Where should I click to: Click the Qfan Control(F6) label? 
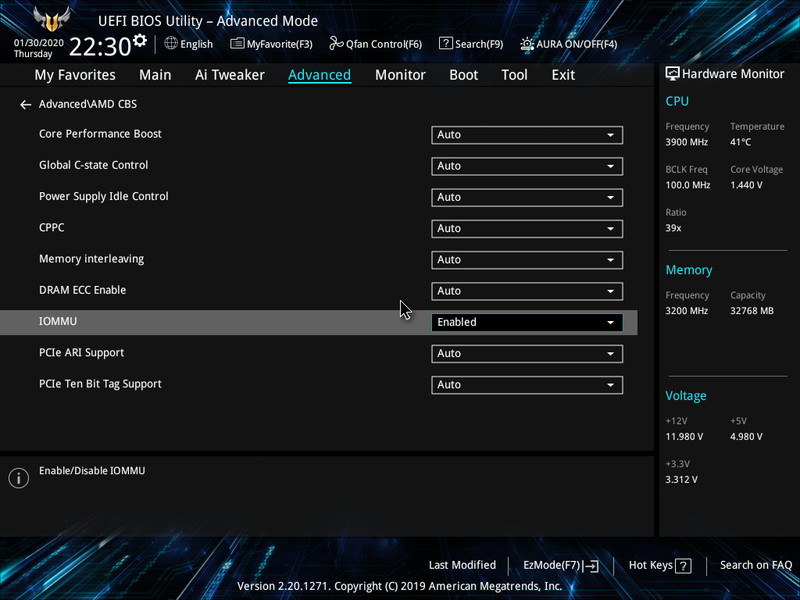(x=384, y=44)
